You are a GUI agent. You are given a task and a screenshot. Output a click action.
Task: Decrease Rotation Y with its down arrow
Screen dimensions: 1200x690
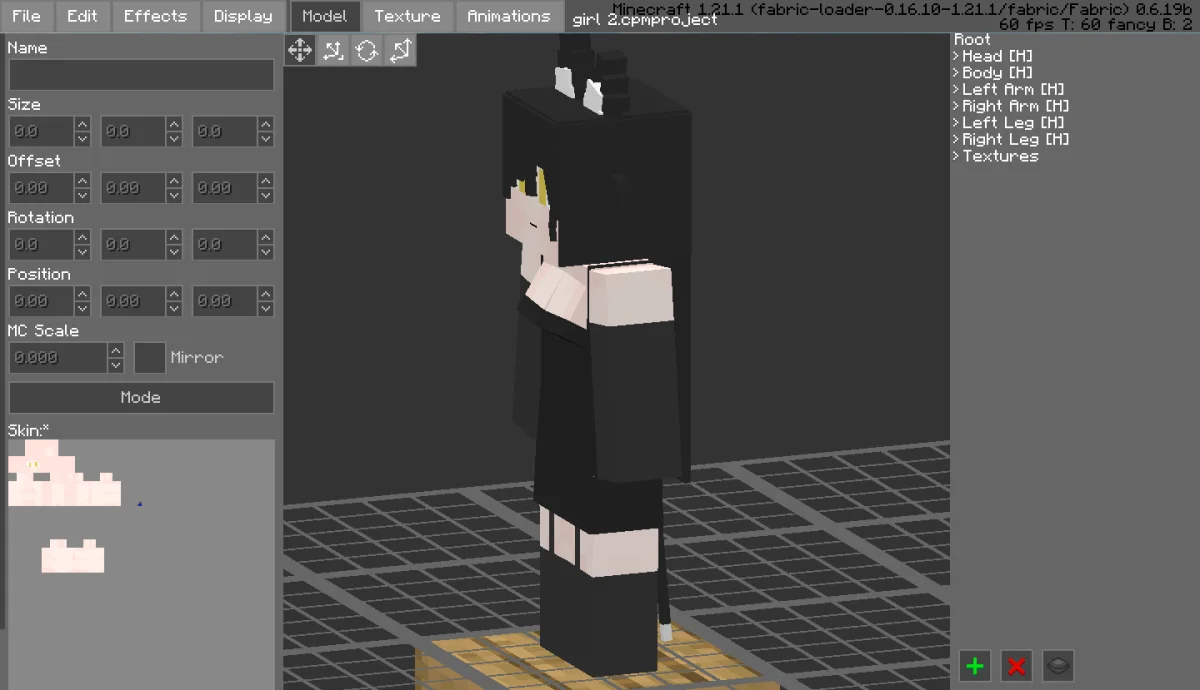174,253
